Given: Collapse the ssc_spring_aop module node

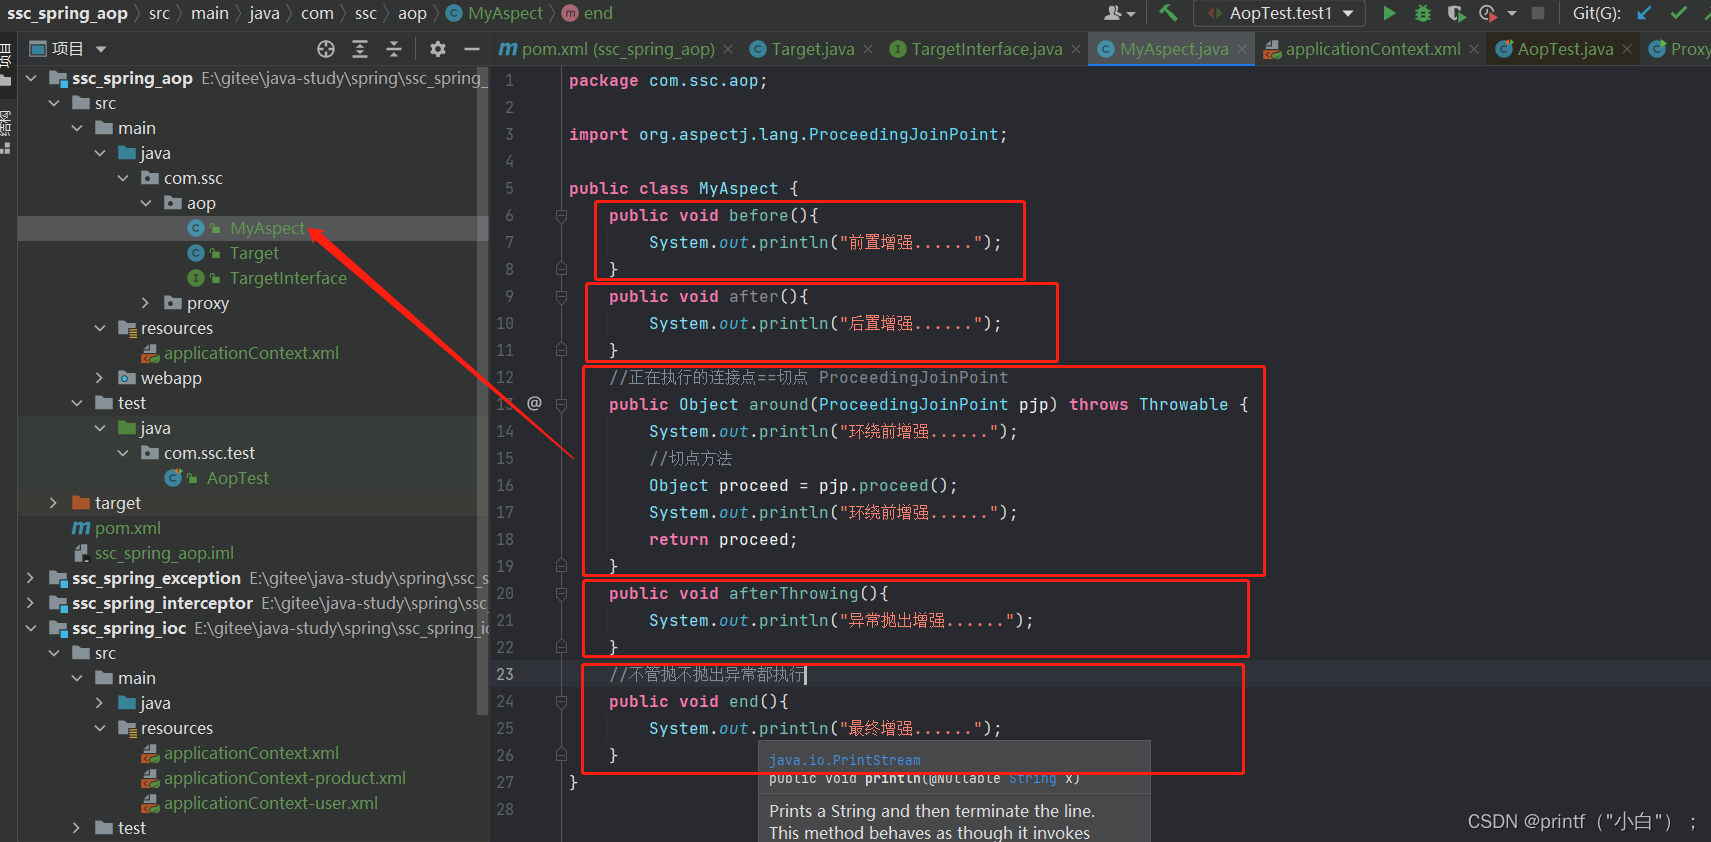Looking at the screenshot, I should (x=31, y=78).
